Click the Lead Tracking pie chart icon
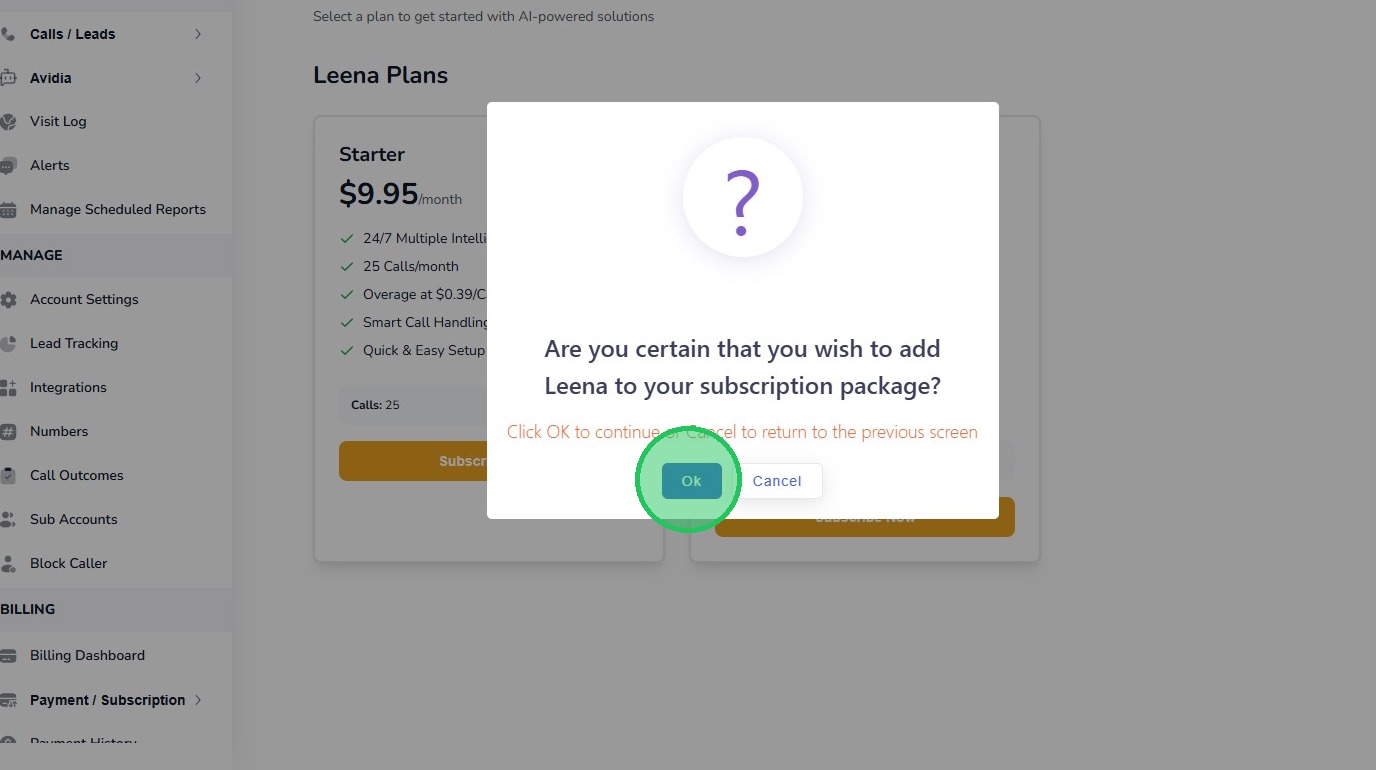Viewport: 1376px width, 770px height. point(8,344)
